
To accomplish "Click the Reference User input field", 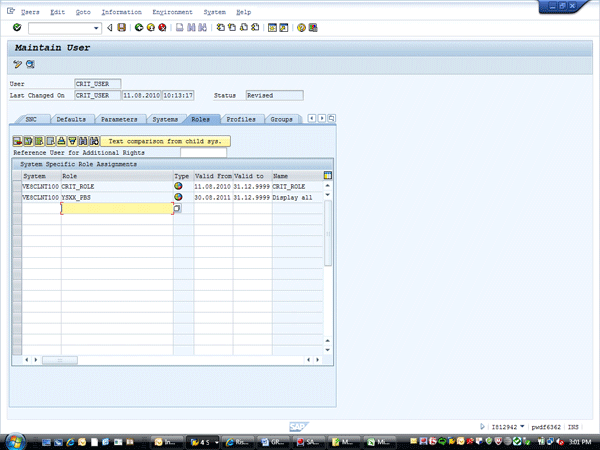I will [203, 152].
